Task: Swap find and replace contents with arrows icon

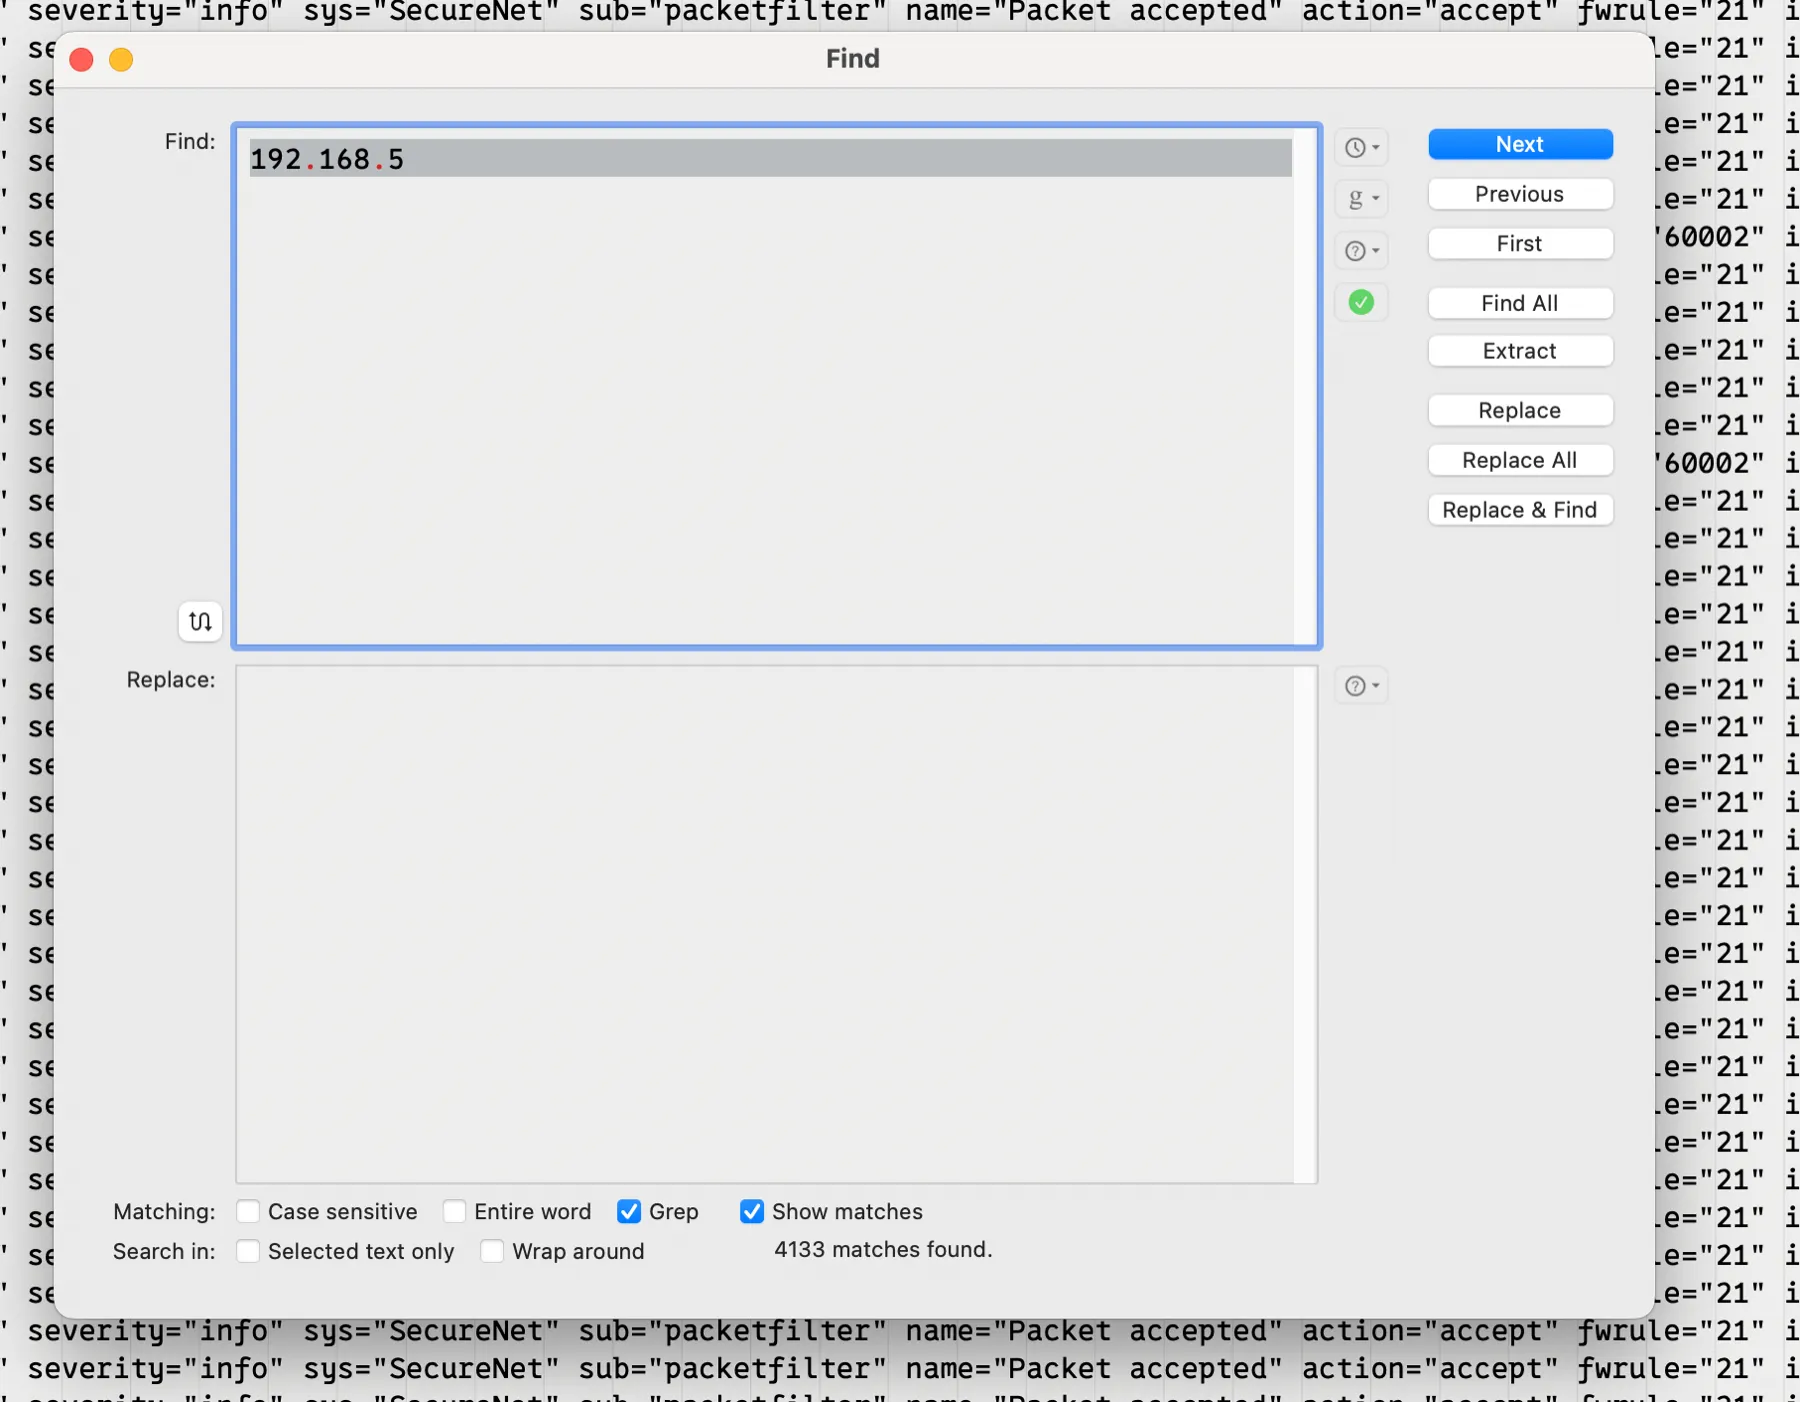Action: click(x=199, y=621)
